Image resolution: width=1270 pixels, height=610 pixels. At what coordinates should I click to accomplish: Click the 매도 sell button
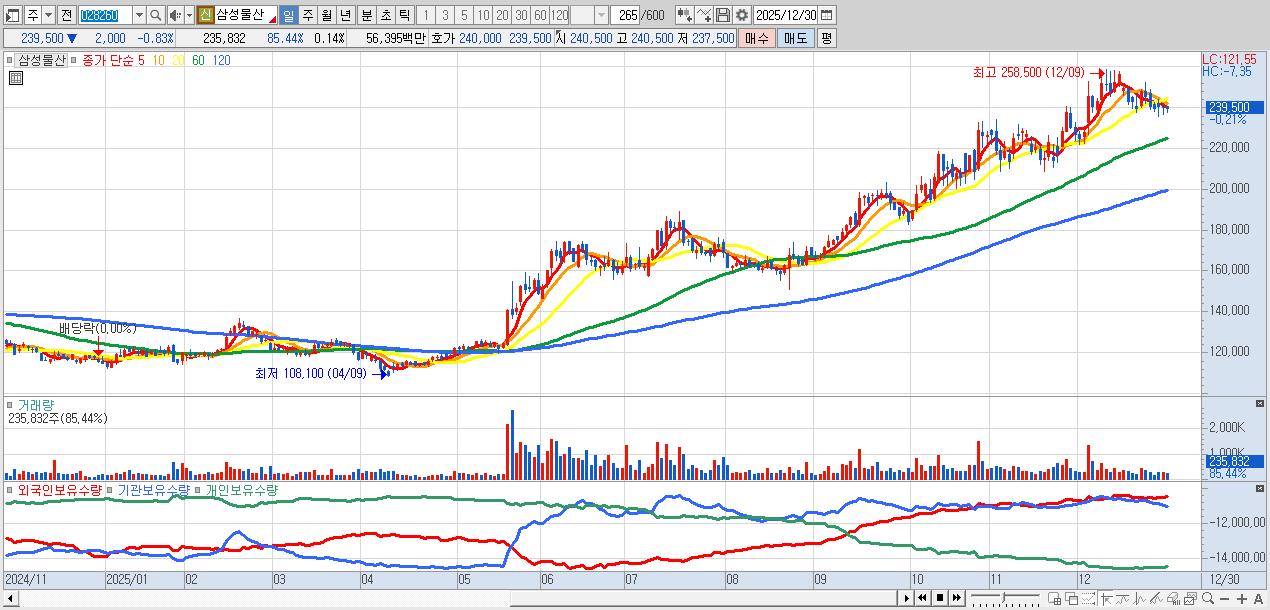click(795, 38)
